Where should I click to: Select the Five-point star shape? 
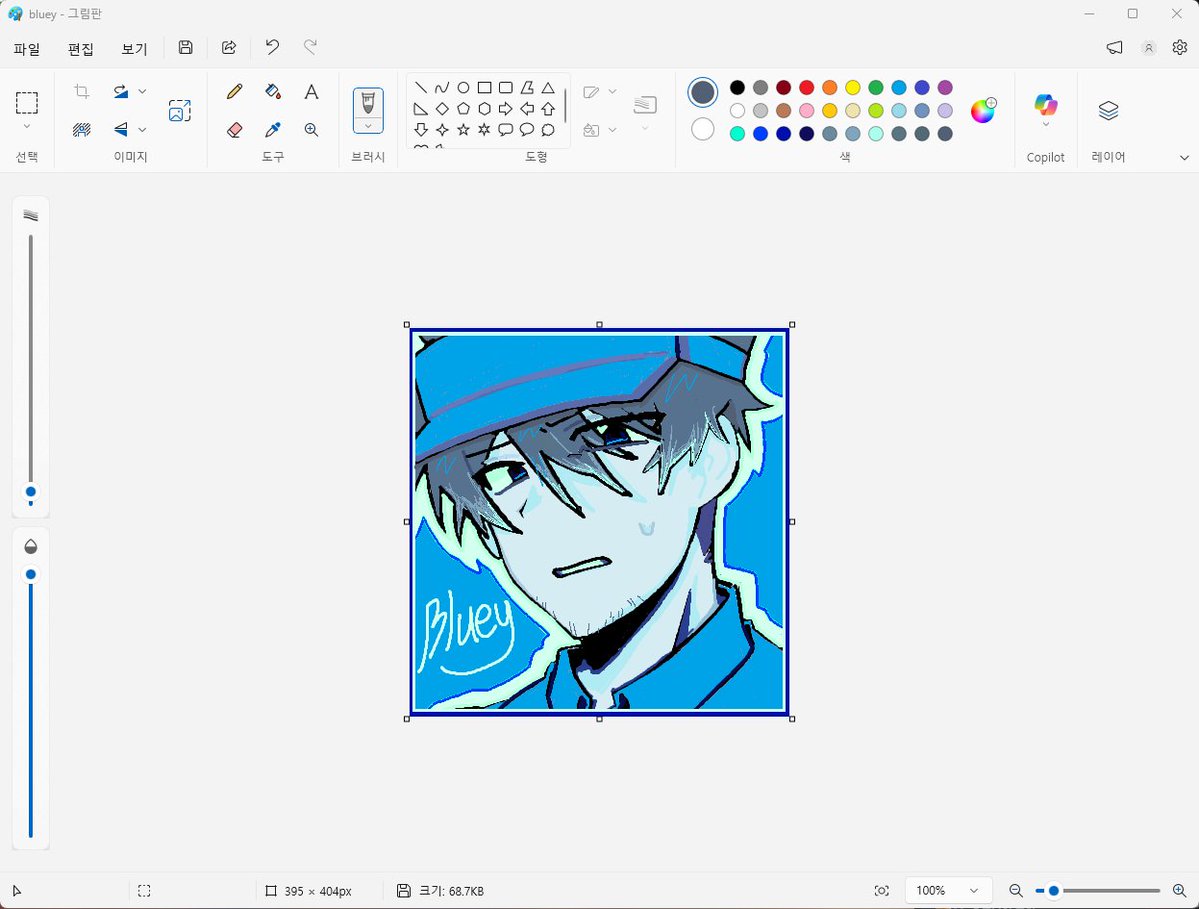(x=463, y=130)
